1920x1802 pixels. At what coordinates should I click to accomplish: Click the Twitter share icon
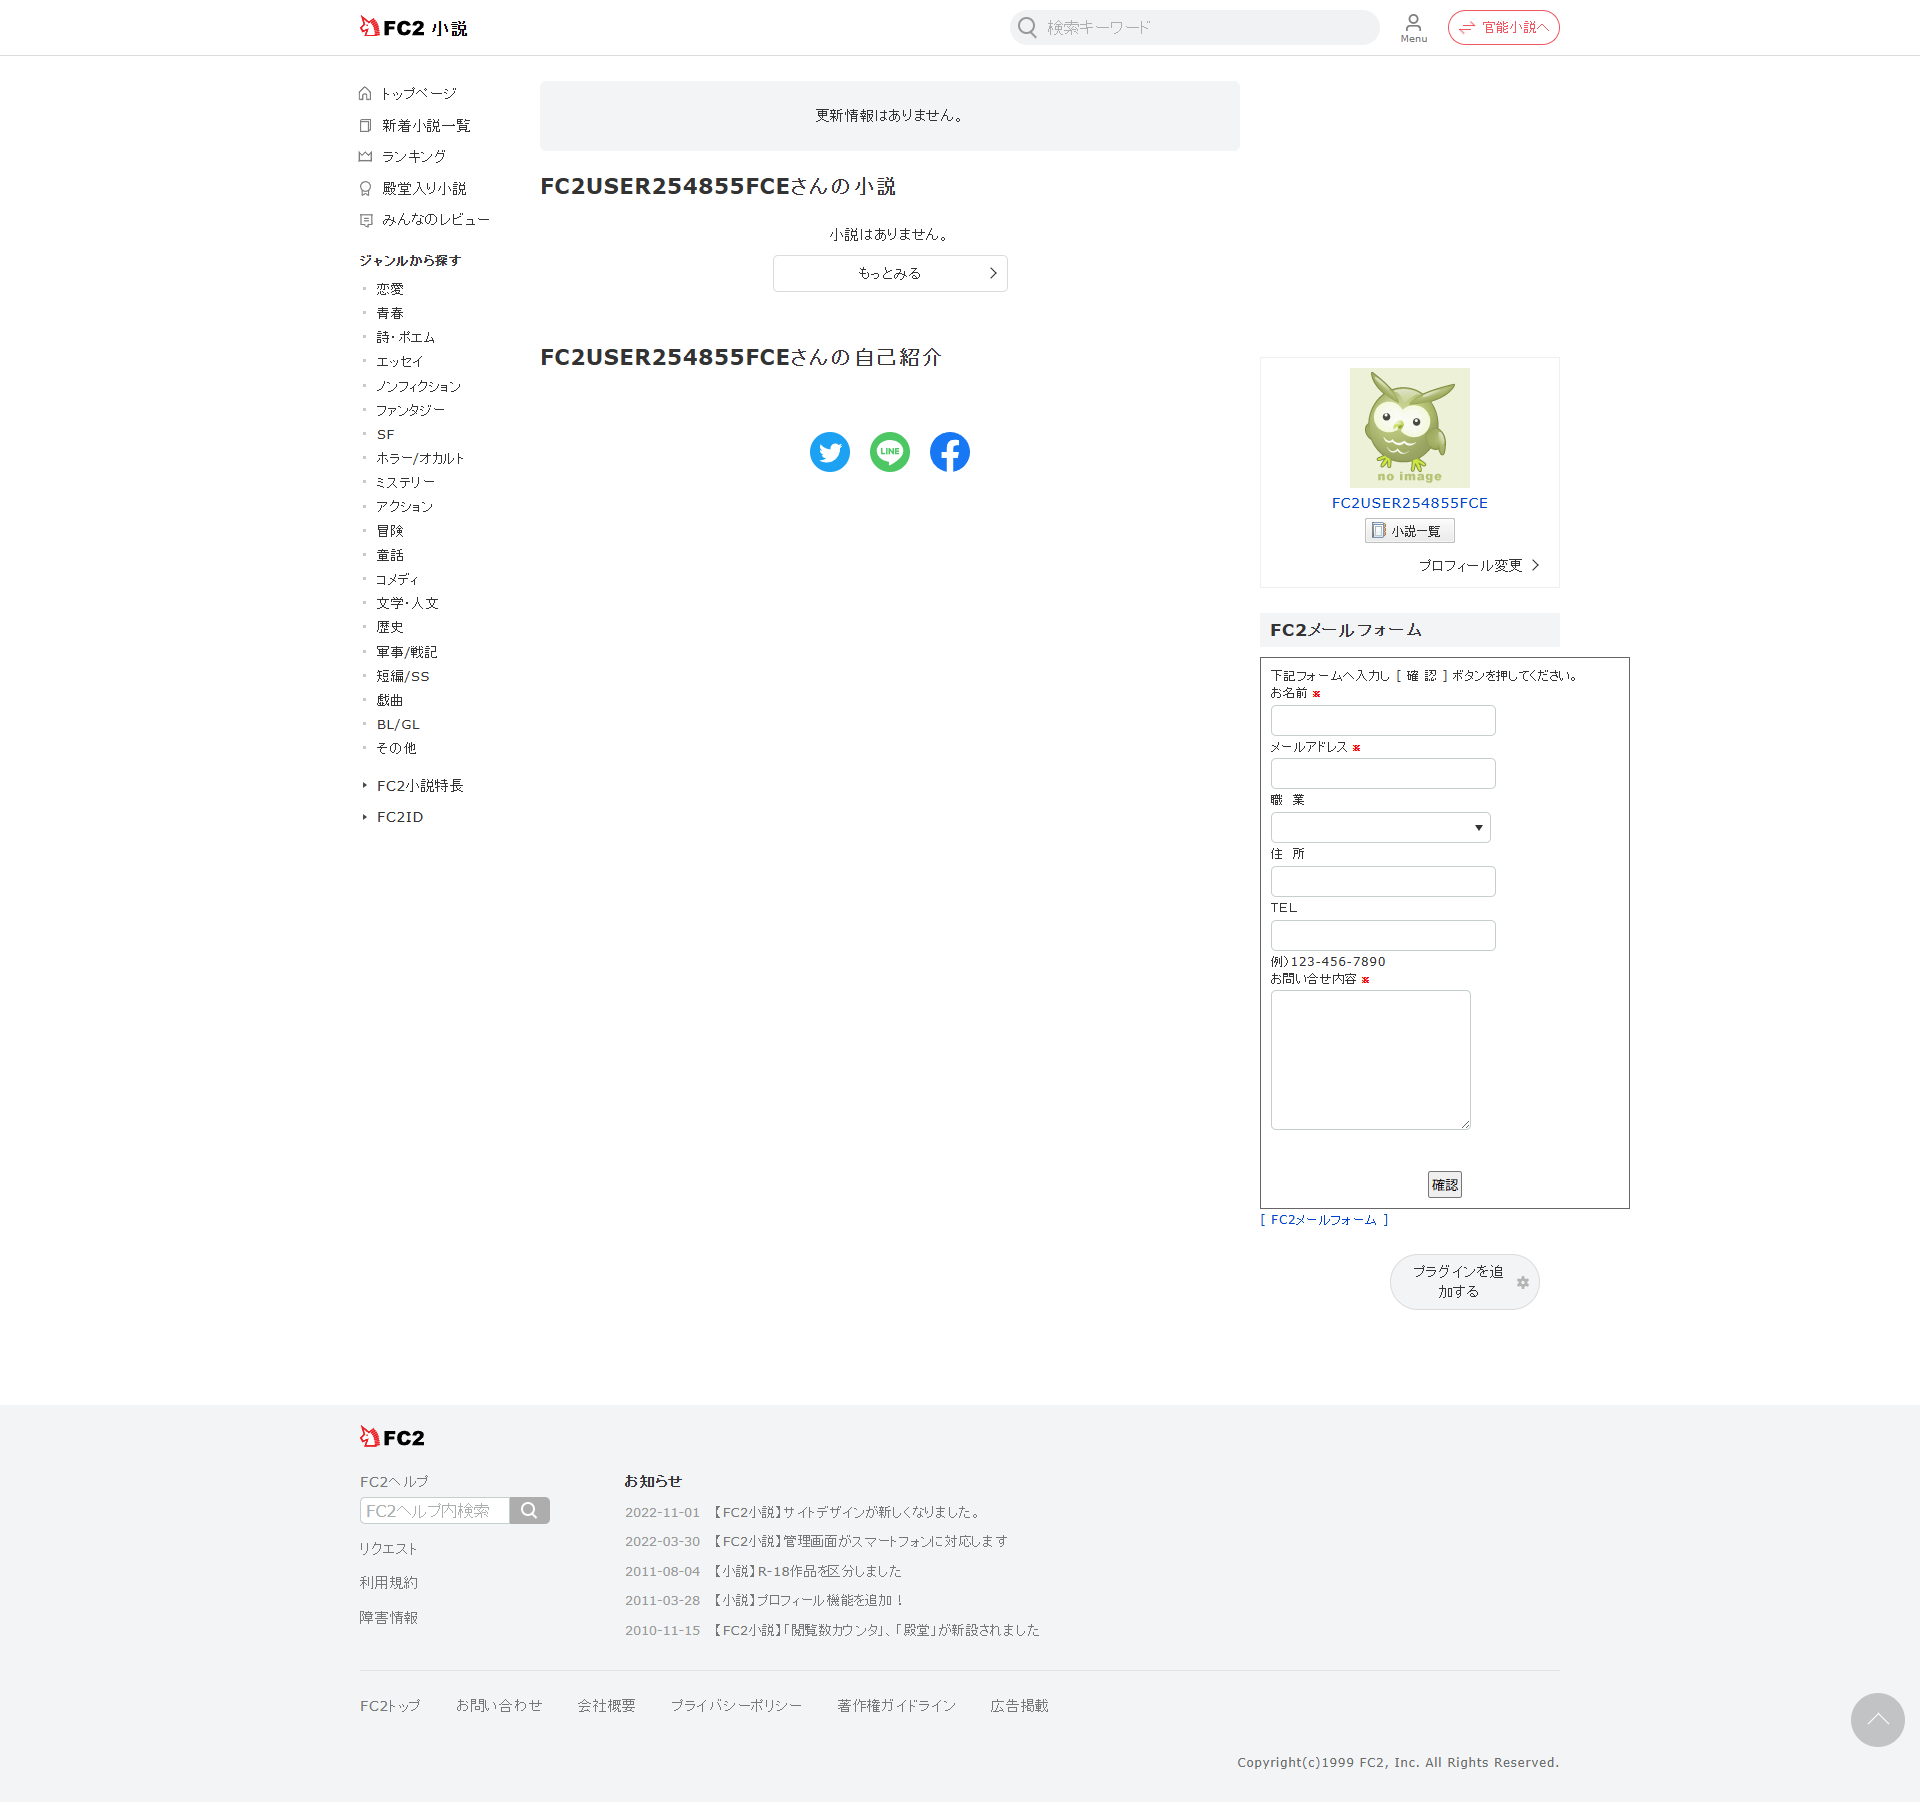tap(829, 452)
